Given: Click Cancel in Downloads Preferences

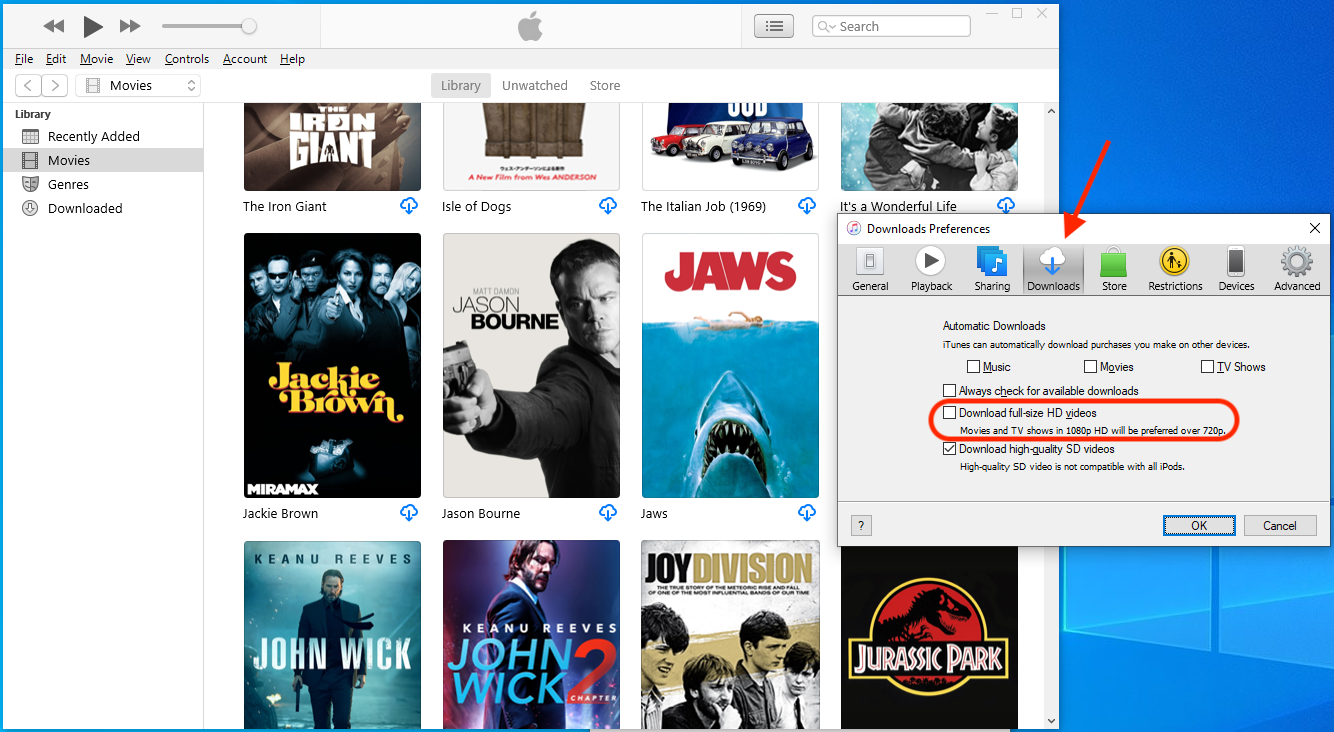Looking at the screenshot, I should (x=1280, y=525).
